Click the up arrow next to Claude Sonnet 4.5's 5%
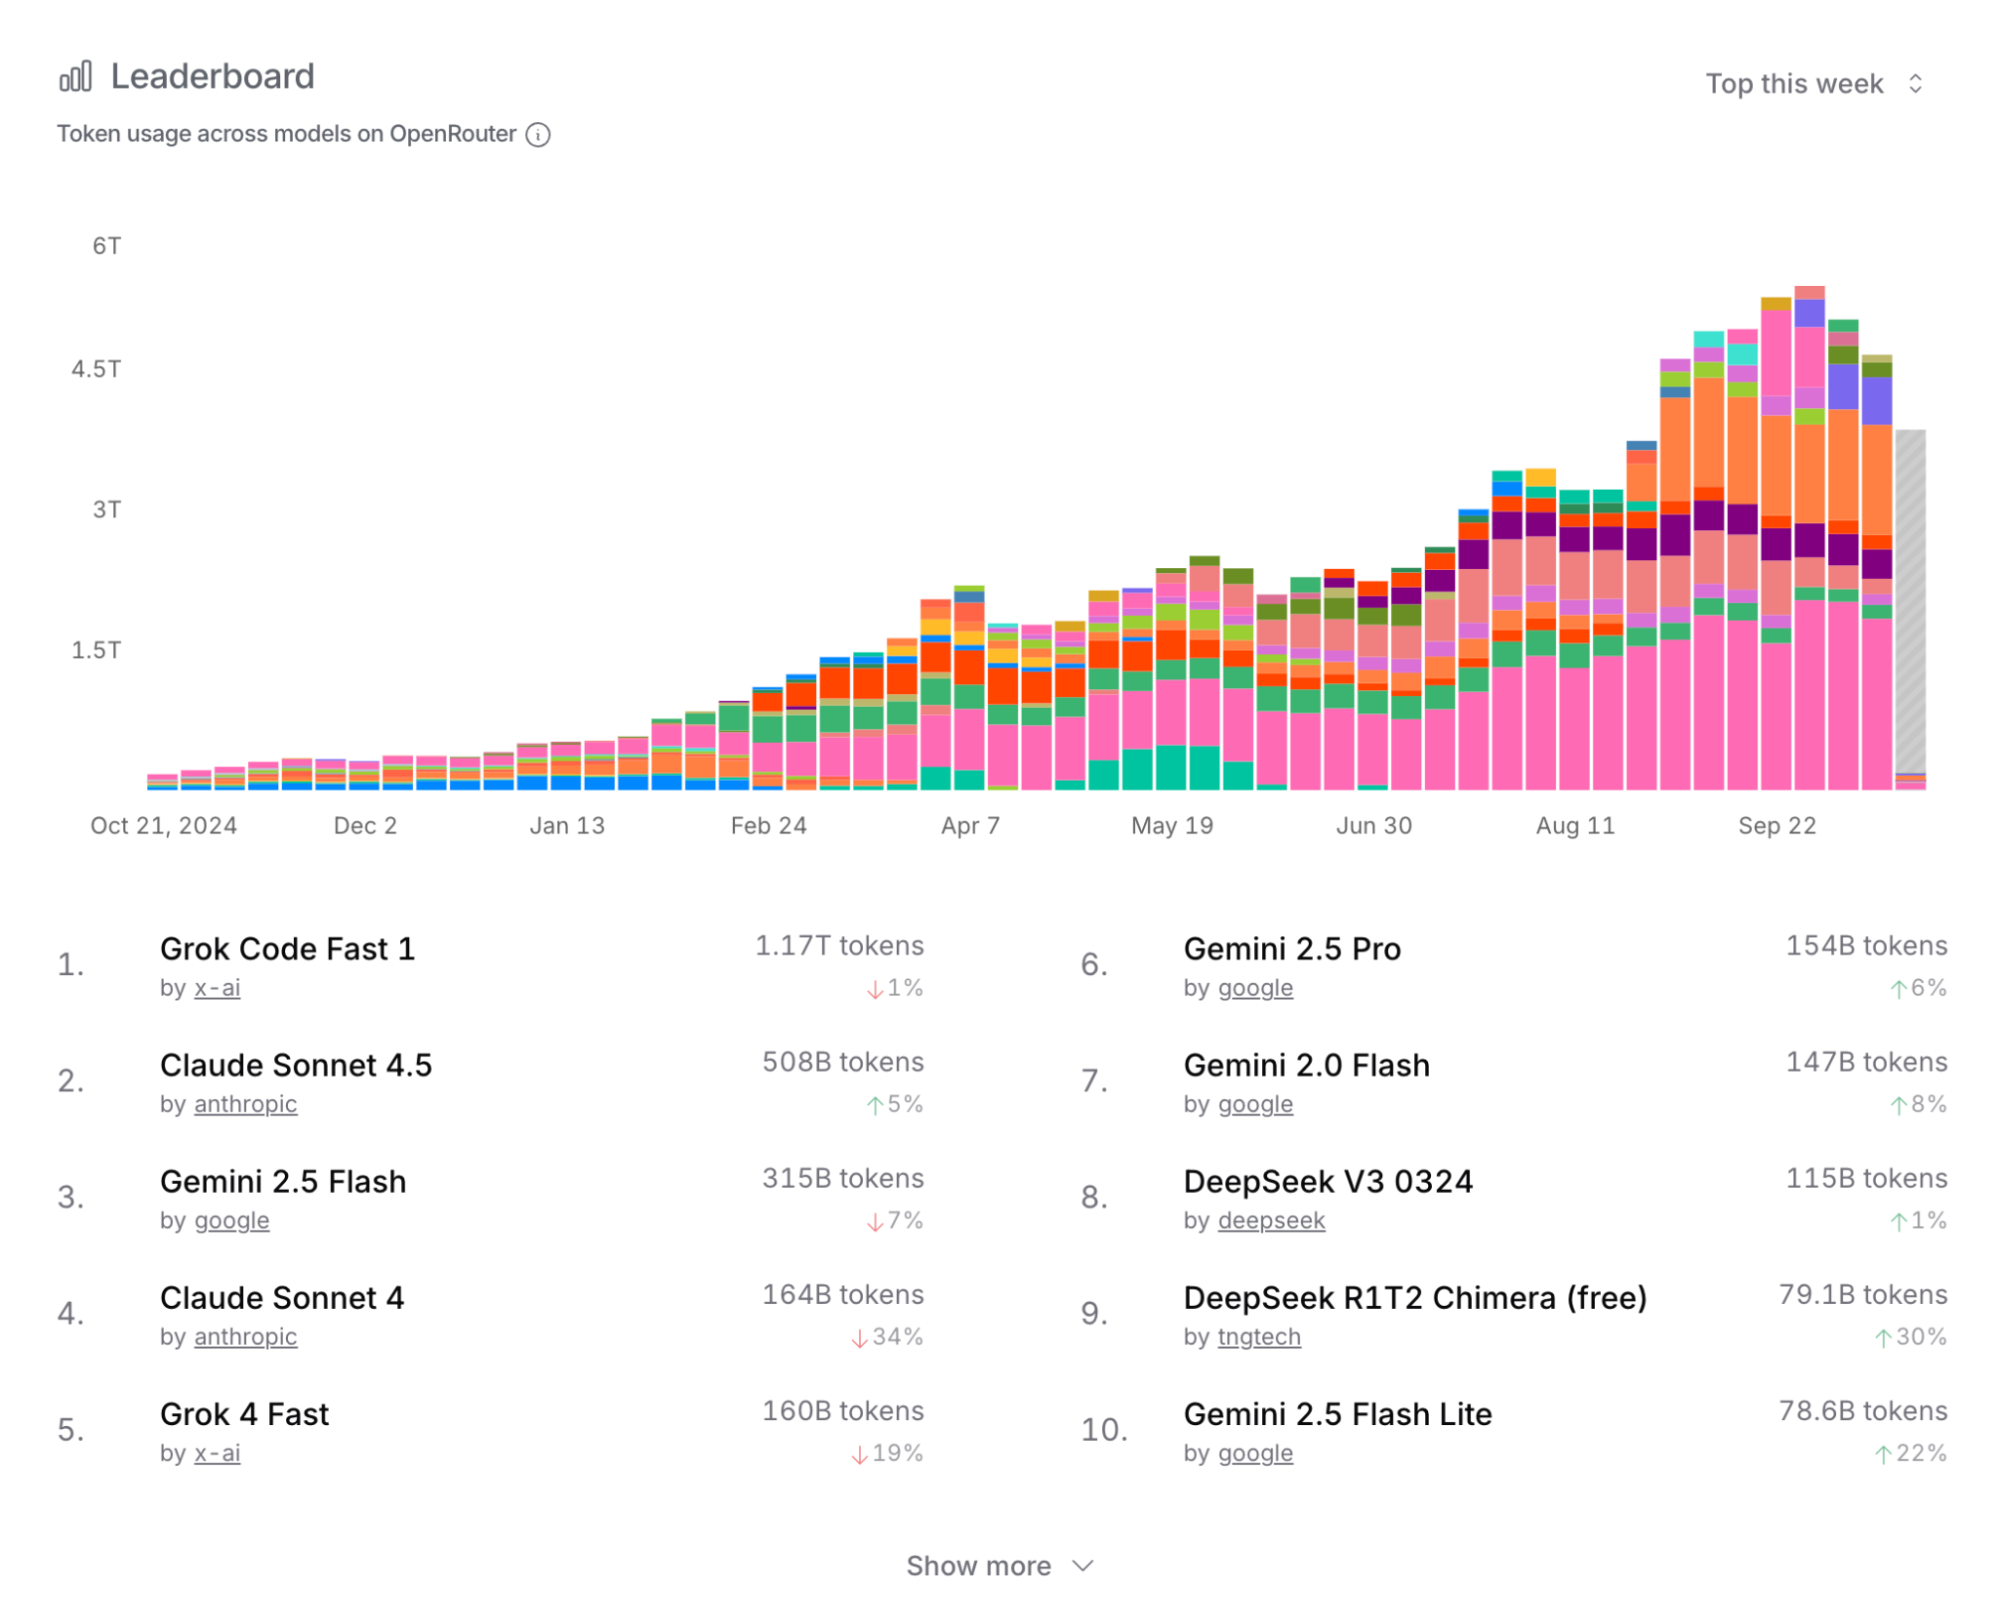 pos(874,1105)
